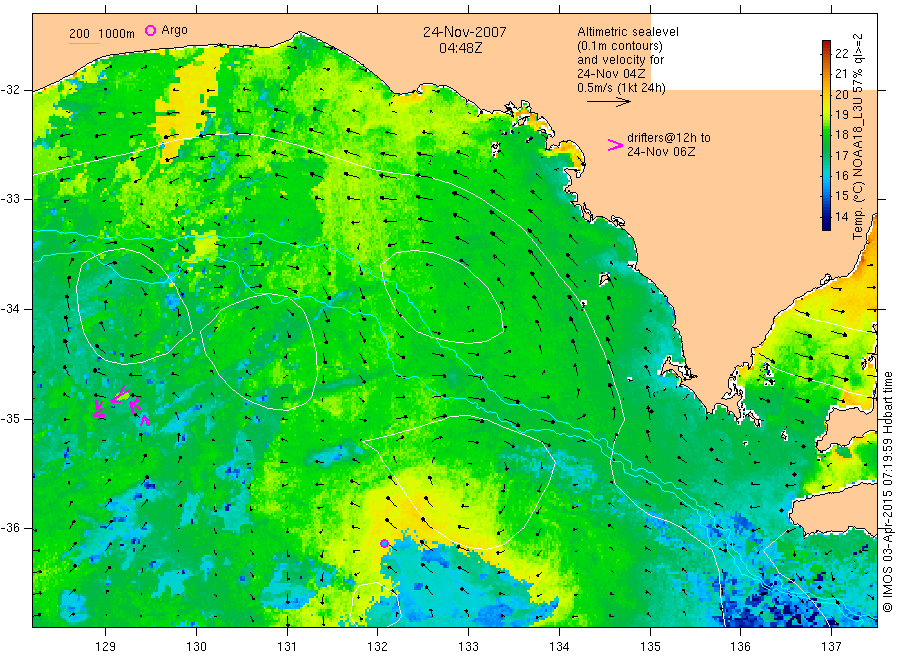Click the 22 value on the colorbar
This screenshot has width=900, height=660.
pos(841,53)
